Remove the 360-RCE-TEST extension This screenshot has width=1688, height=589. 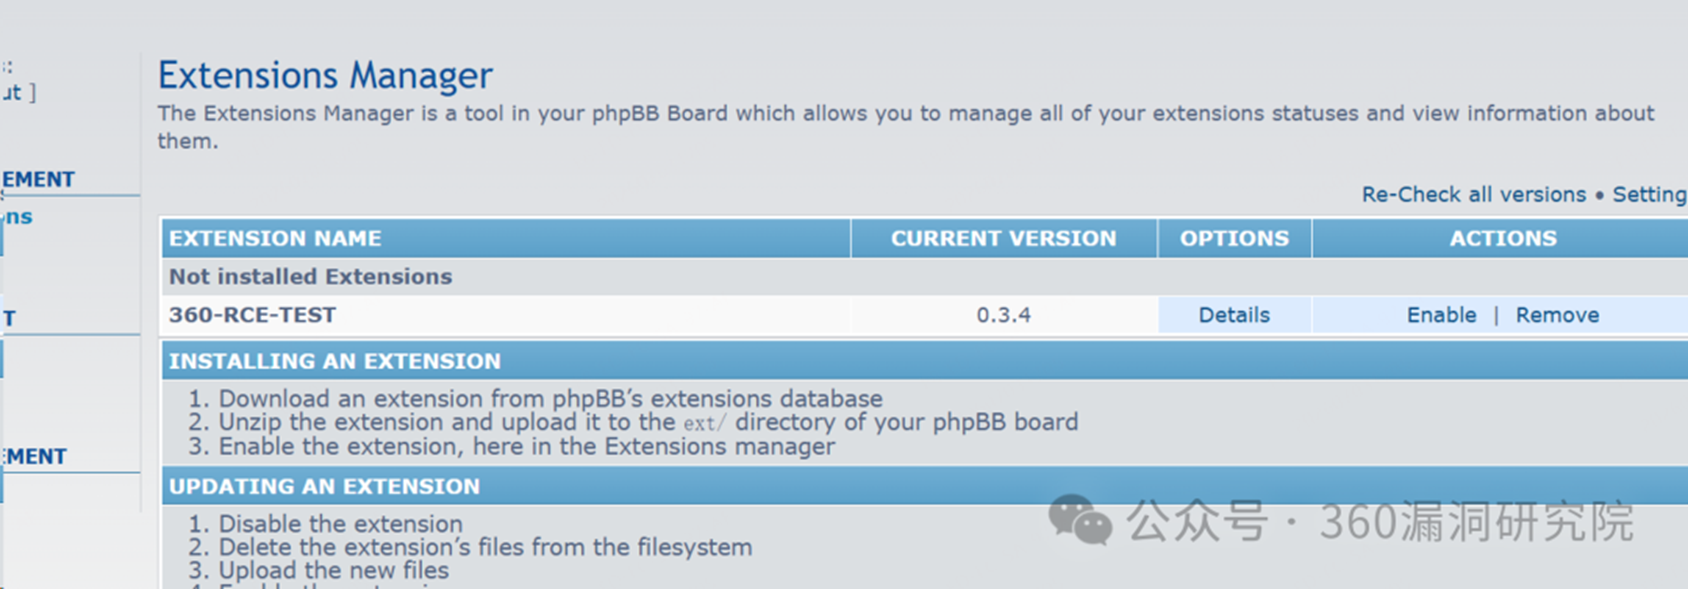[1557, 315]
